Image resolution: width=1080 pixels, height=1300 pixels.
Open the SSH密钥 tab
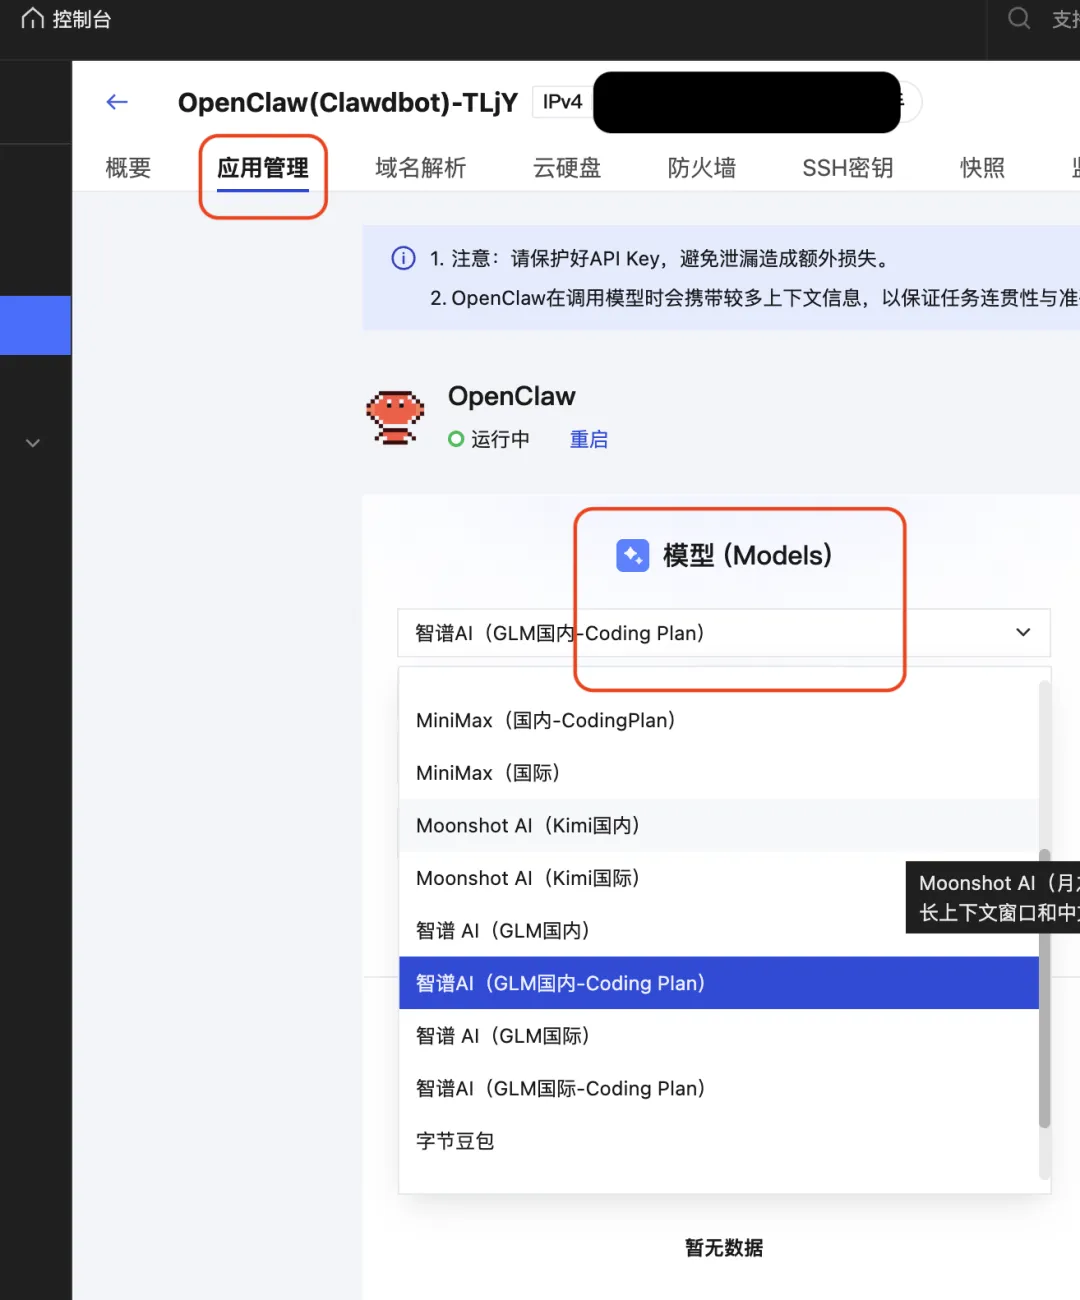pos(848,168)
